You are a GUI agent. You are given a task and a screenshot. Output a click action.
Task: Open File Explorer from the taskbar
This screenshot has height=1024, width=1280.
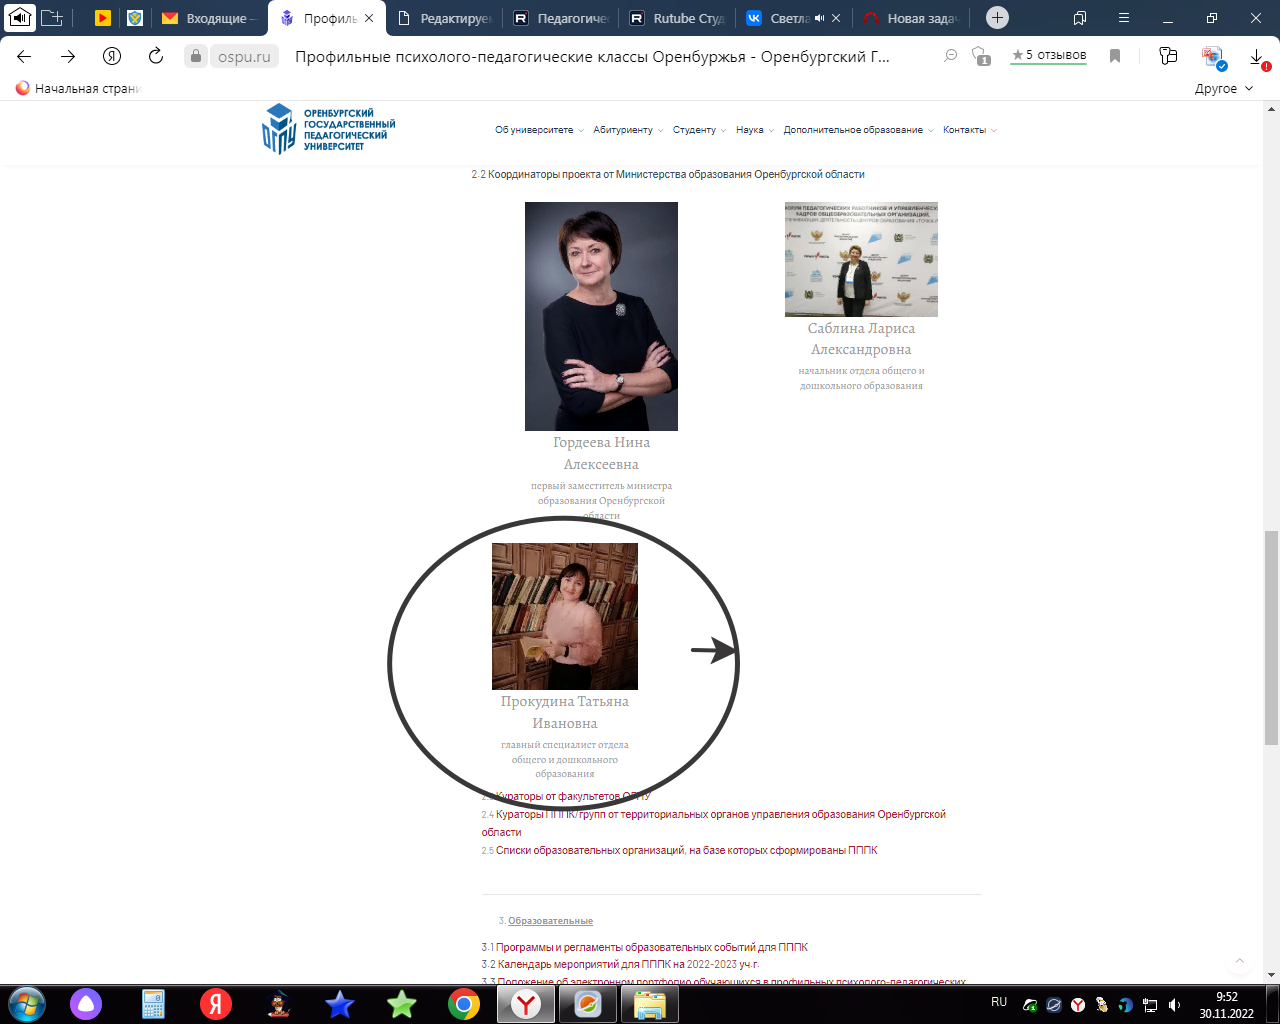(x=650, y=1004)
